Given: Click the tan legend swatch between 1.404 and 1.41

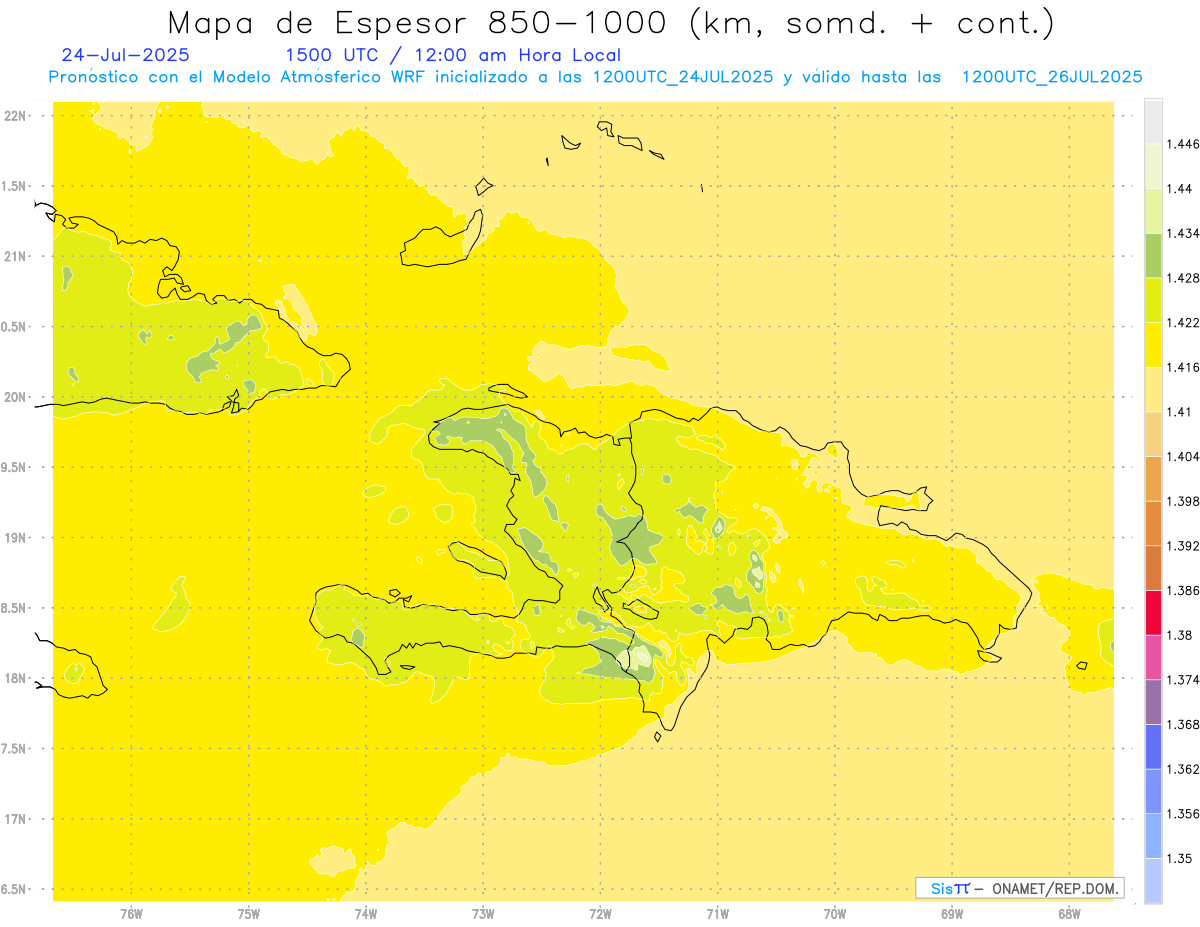Looking at the screenshot, I should (1154, 434).
